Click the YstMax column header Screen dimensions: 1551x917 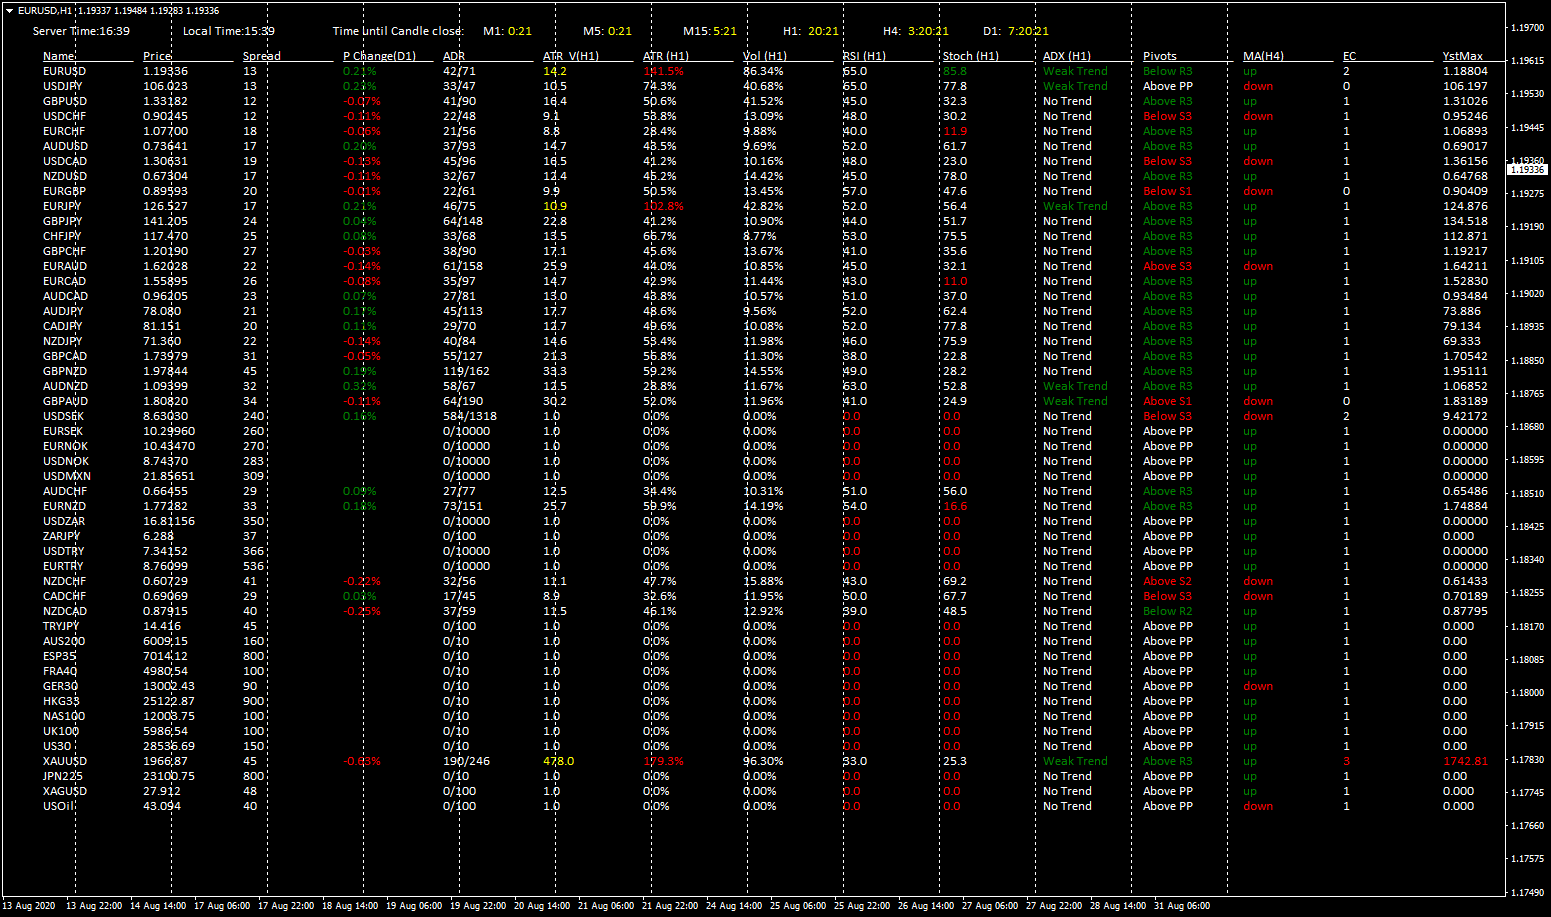coord(1463,56)
